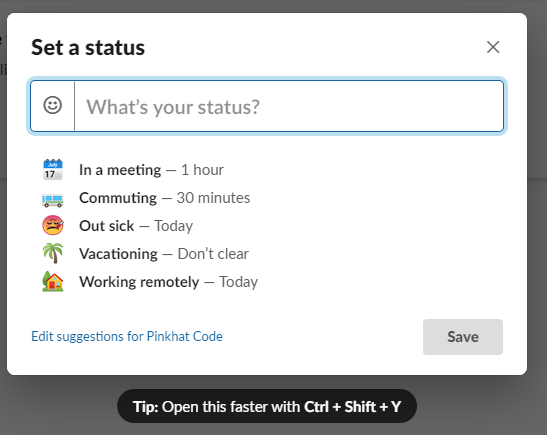
Task: Click the 1 hour duration text
Action: 202,170
